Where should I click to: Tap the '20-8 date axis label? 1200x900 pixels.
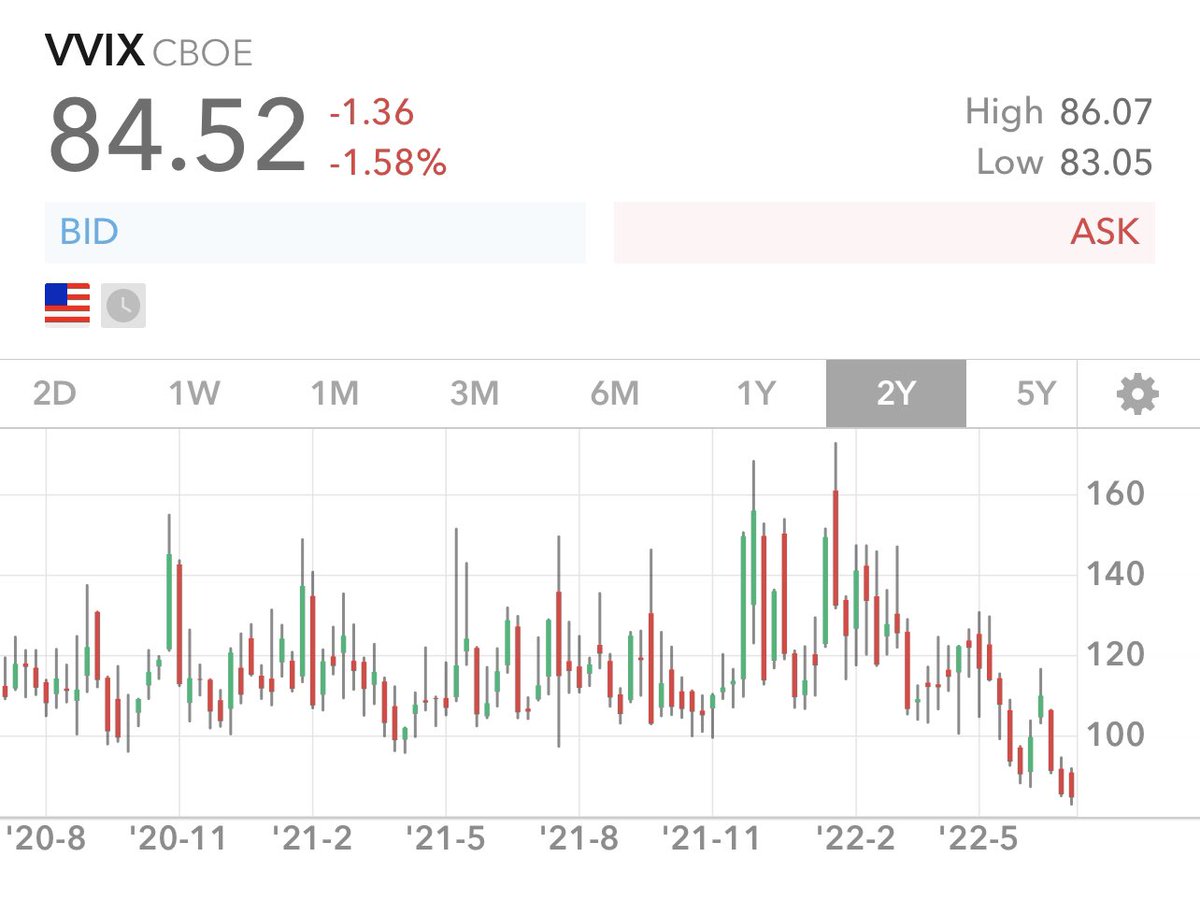[x=46, y=838]
